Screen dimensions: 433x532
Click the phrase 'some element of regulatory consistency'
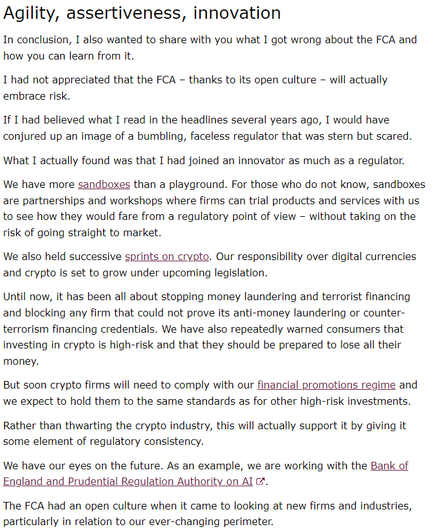102,441
